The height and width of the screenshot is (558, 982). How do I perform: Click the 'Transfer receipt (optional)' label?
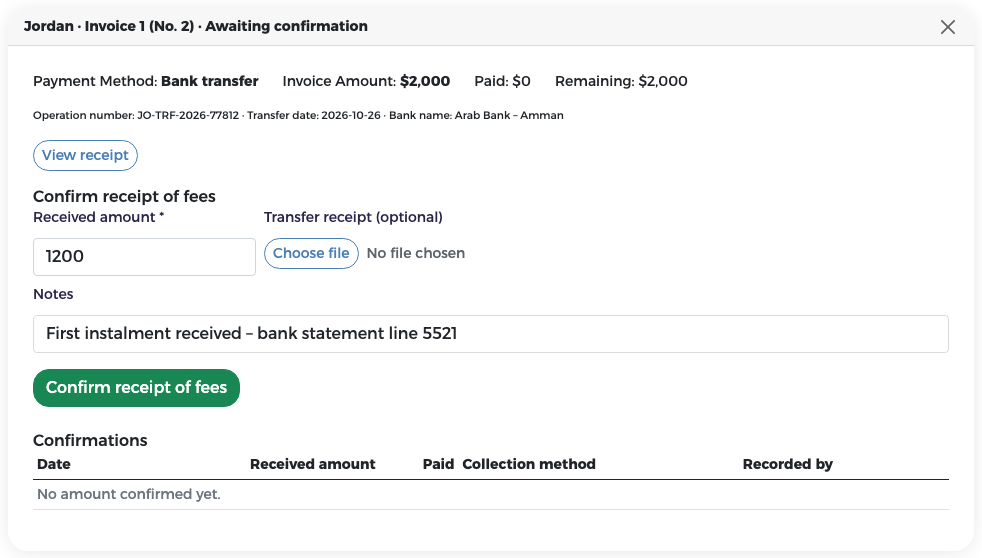pos(353,217)
